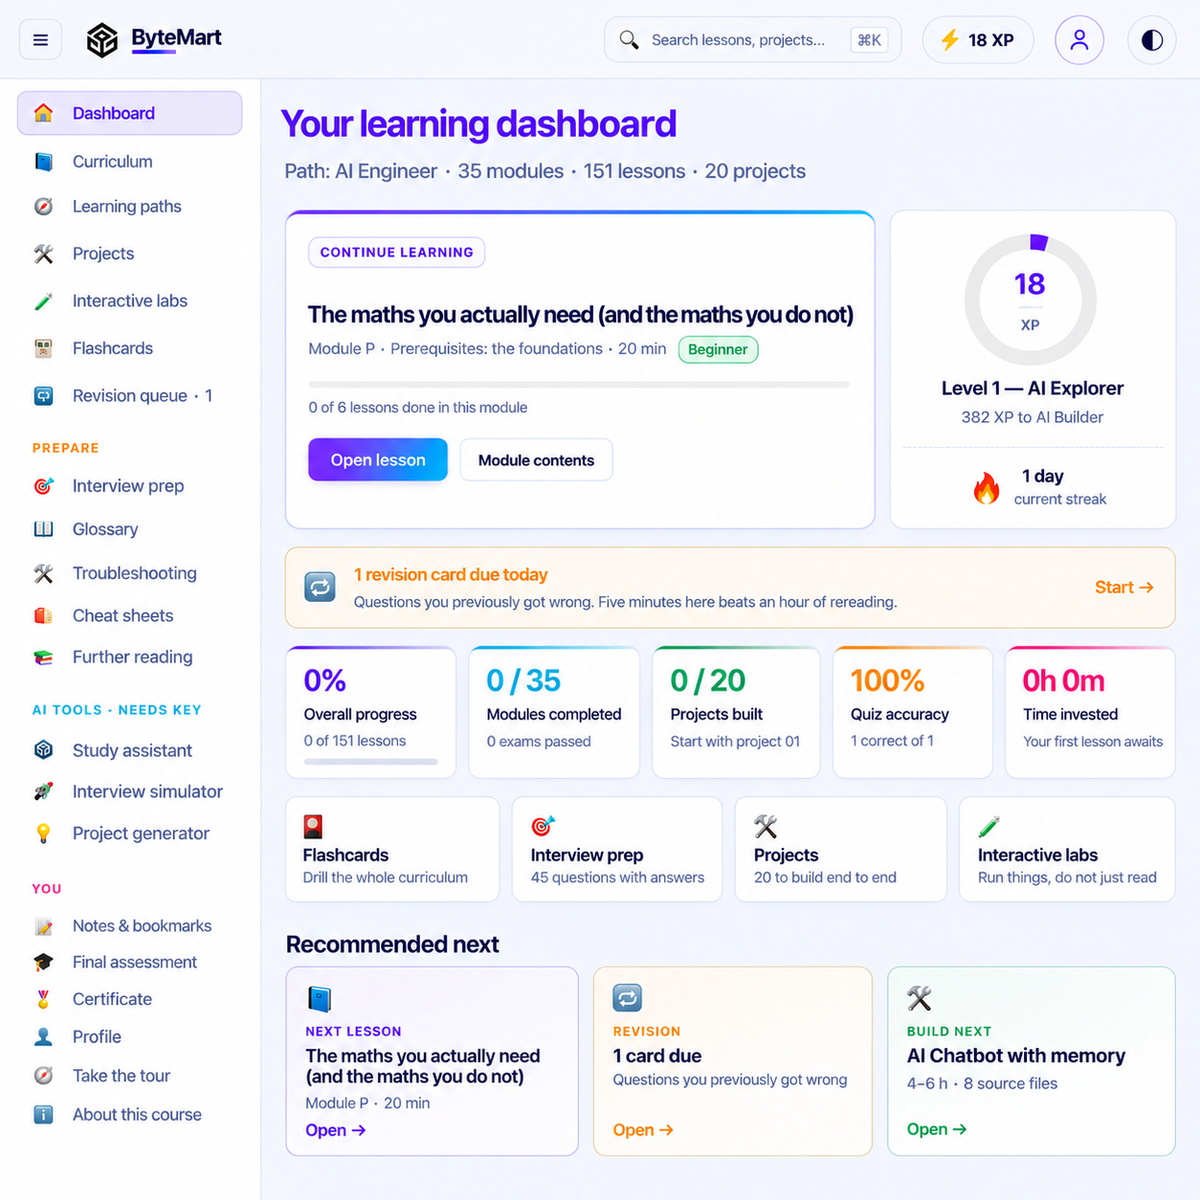Open the Projects quick-access card
Screen dimensions: 1200x1200
coord(841,849)
